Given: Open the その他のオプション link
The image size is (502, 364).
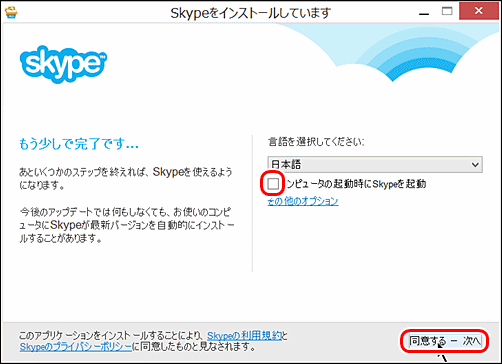Looking at the screenshot, I should [x=303, y=201].
